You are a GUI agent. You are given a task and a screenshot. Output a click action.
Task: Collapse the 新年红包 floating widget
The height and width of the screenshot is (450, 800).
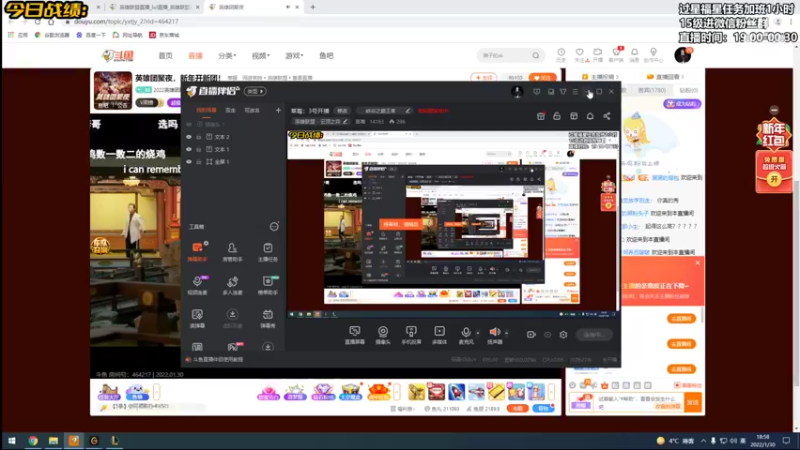pos(774,110)
